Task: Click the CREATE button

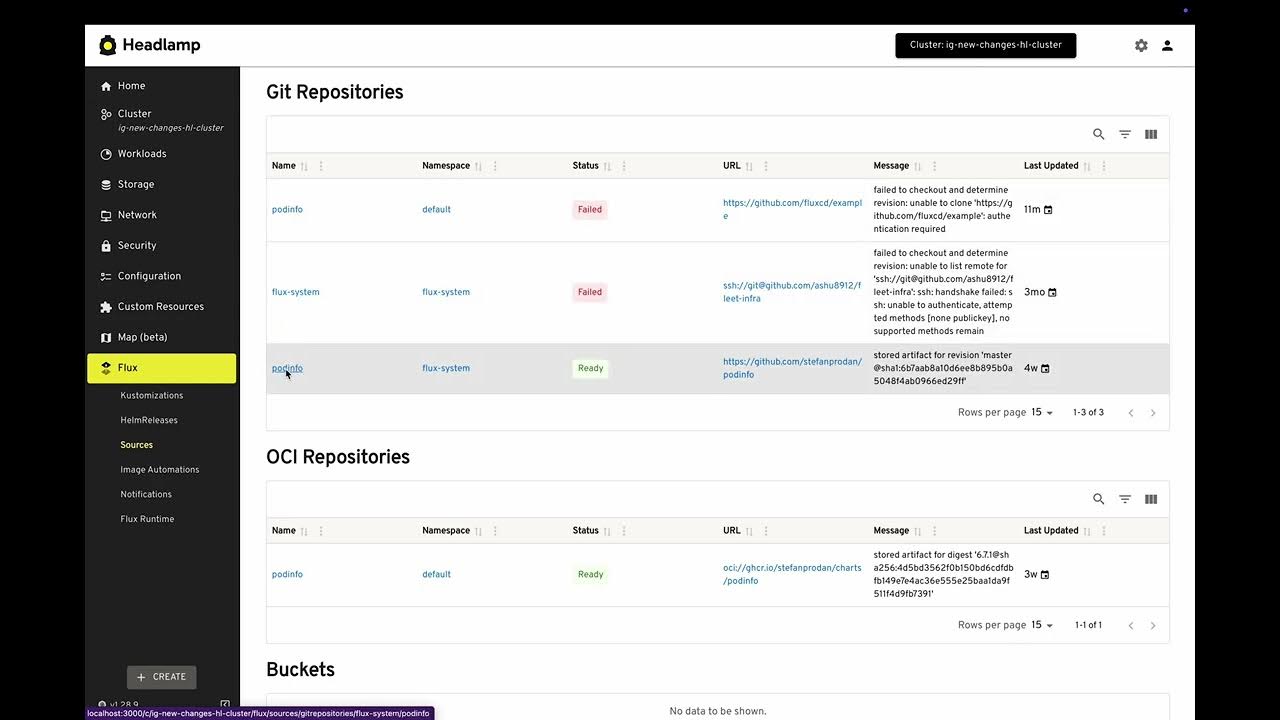Action: 161,677
